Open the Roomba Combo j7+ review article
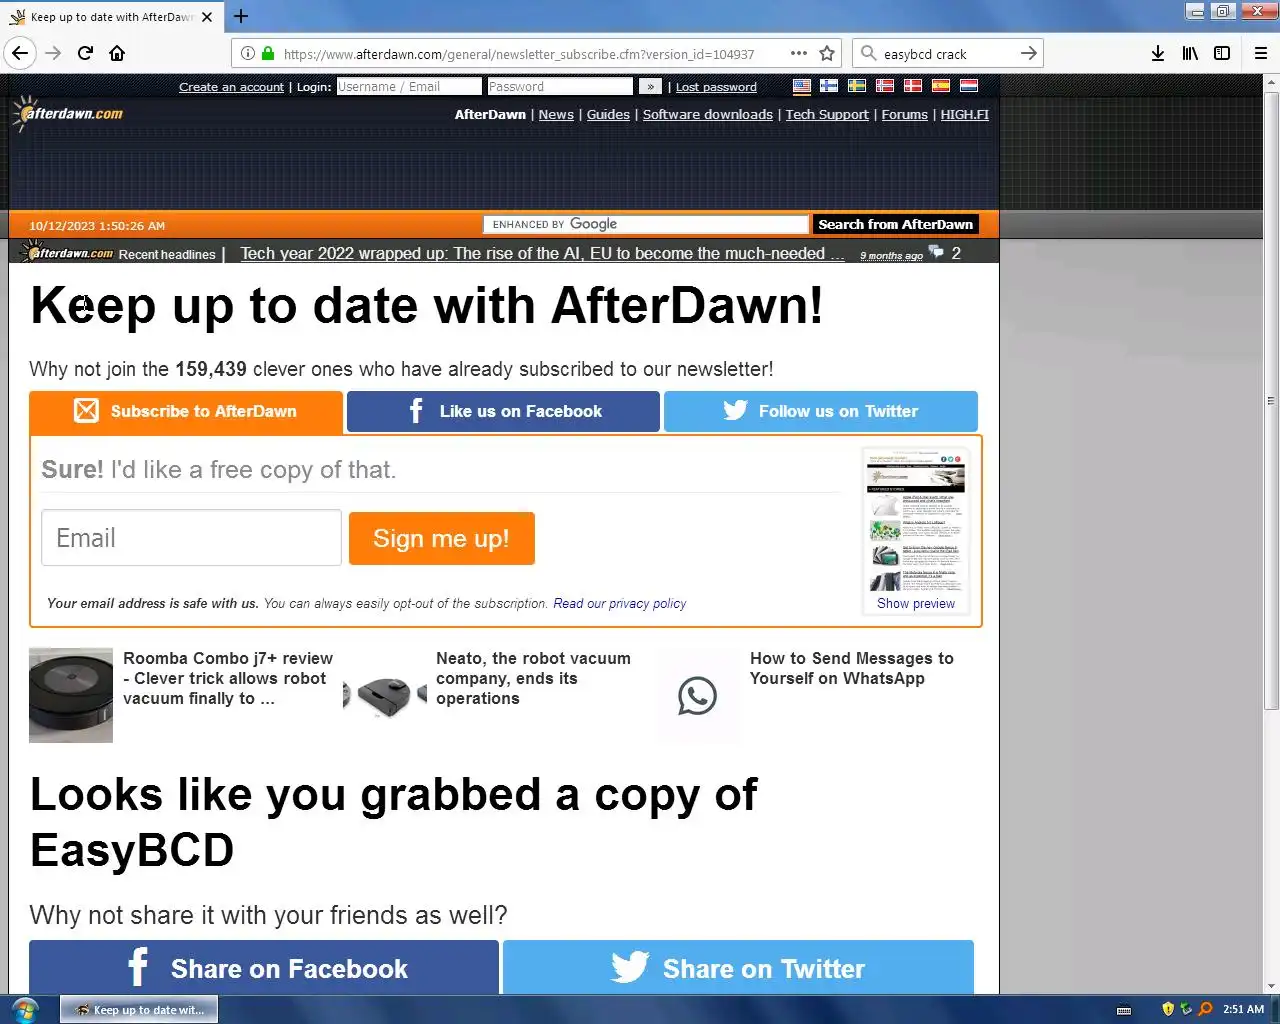Screen dimensions: 1280x1024 click(228, 678)
